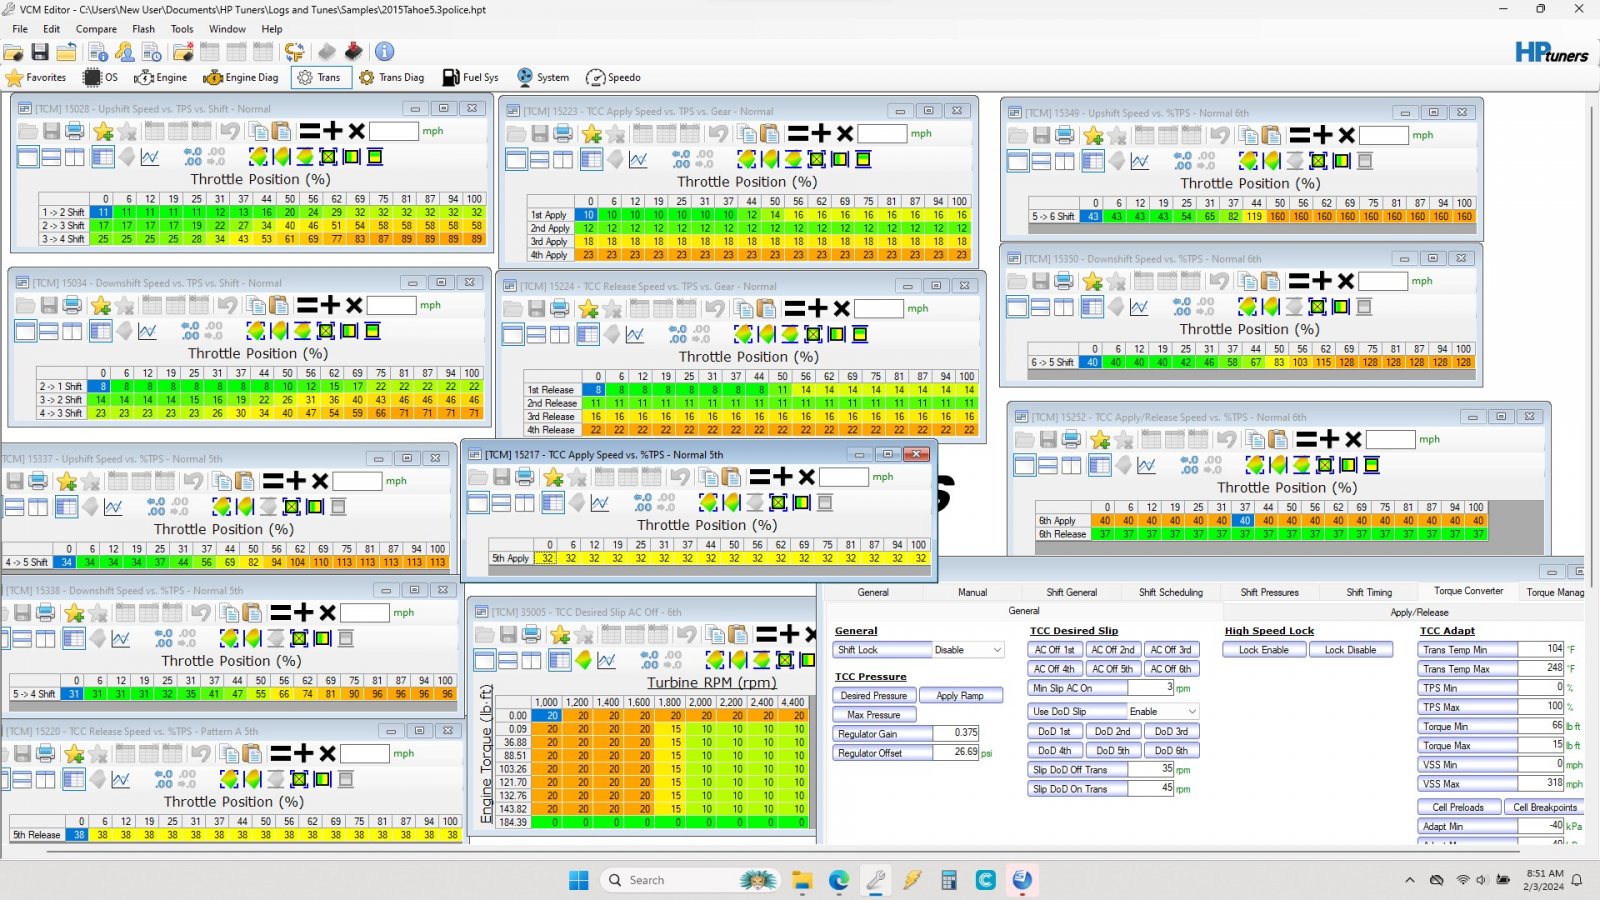Screen dimensions: 1600x900
Task: Select the '1 -> 2 Shift' row header in 15028 table
Action: click(x=63, y=212)
